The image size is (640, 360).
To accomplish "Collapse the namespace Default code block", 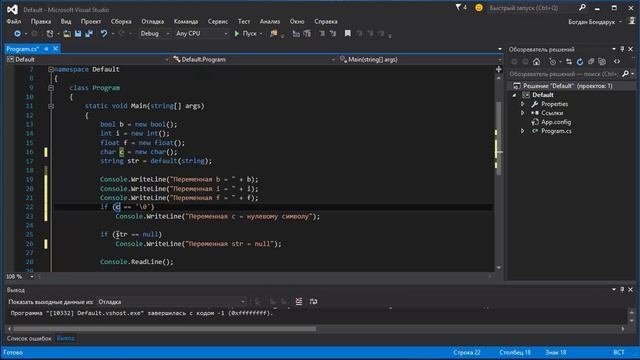I will [x=51, y=69].
